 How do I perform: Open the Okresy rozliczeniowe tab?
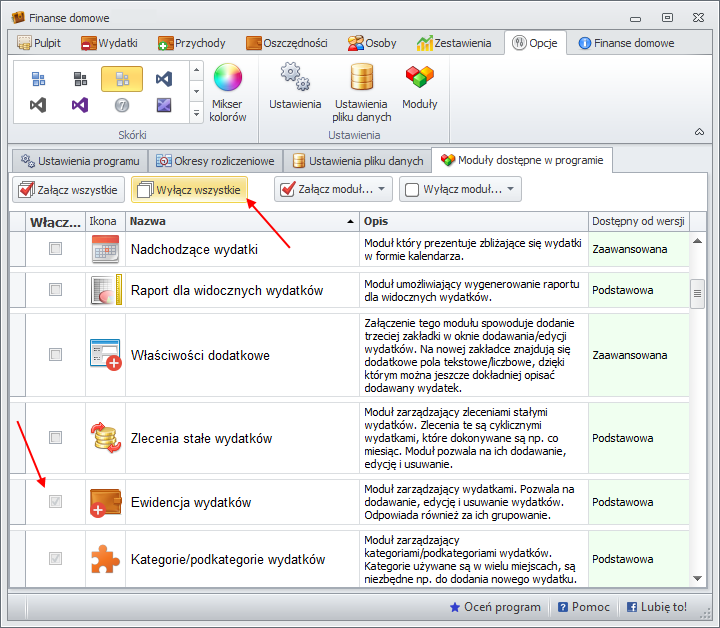coord(216,160)
